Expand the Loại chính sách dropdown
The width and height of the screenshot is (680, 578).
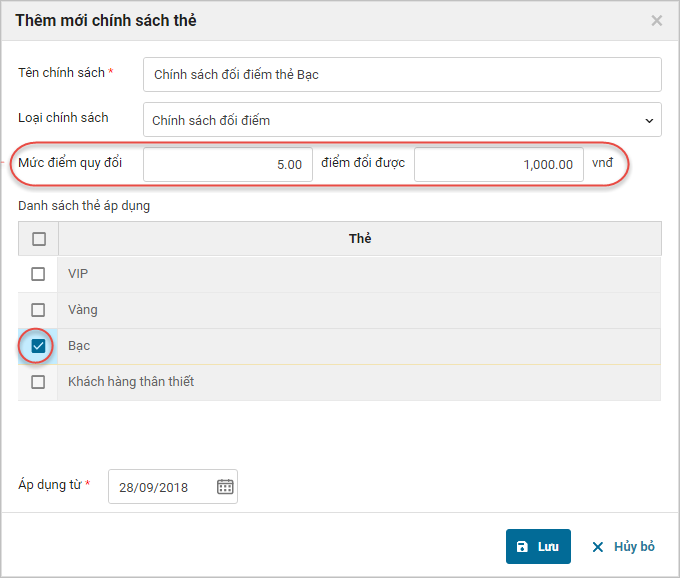click(402, 120)
